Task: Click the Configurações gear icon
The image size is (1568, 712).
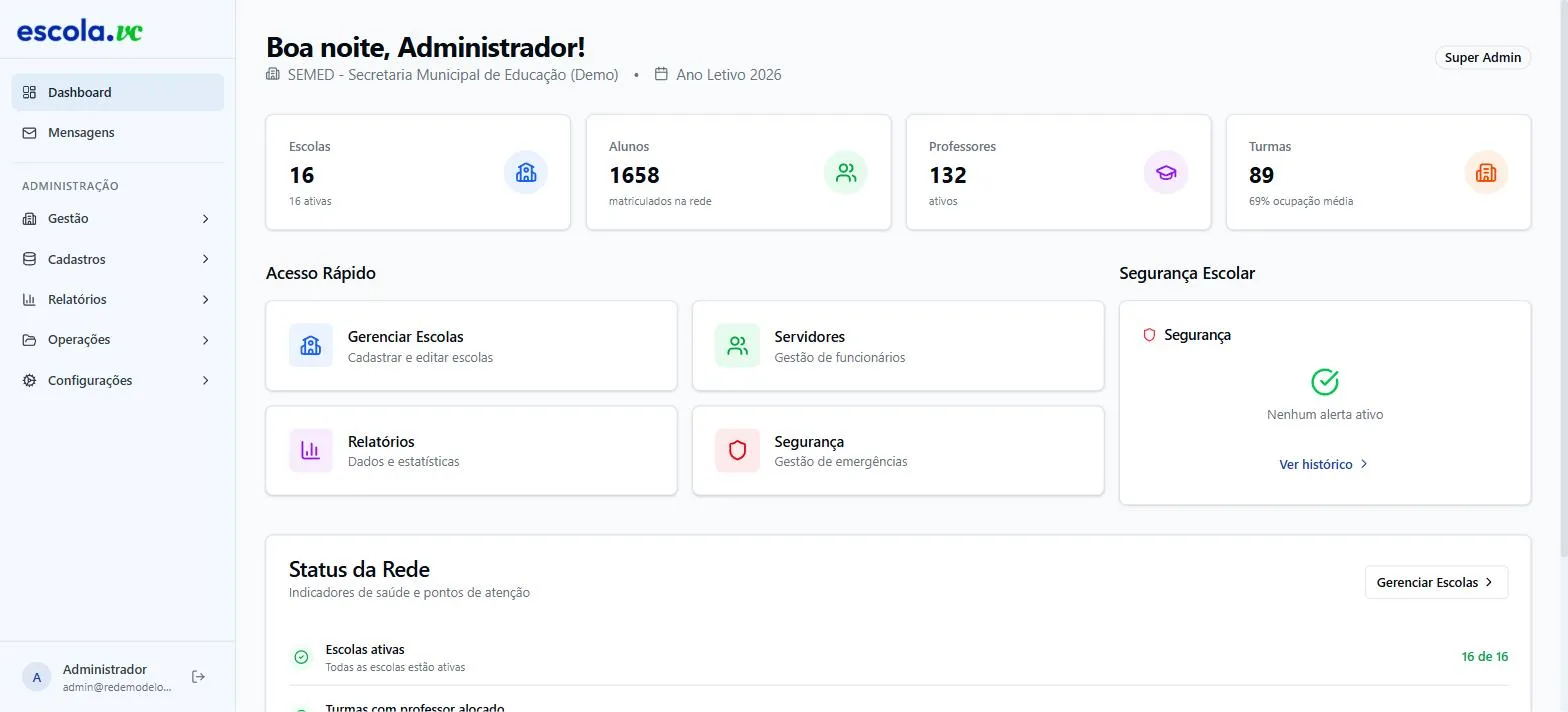Action: click(29, 380)
